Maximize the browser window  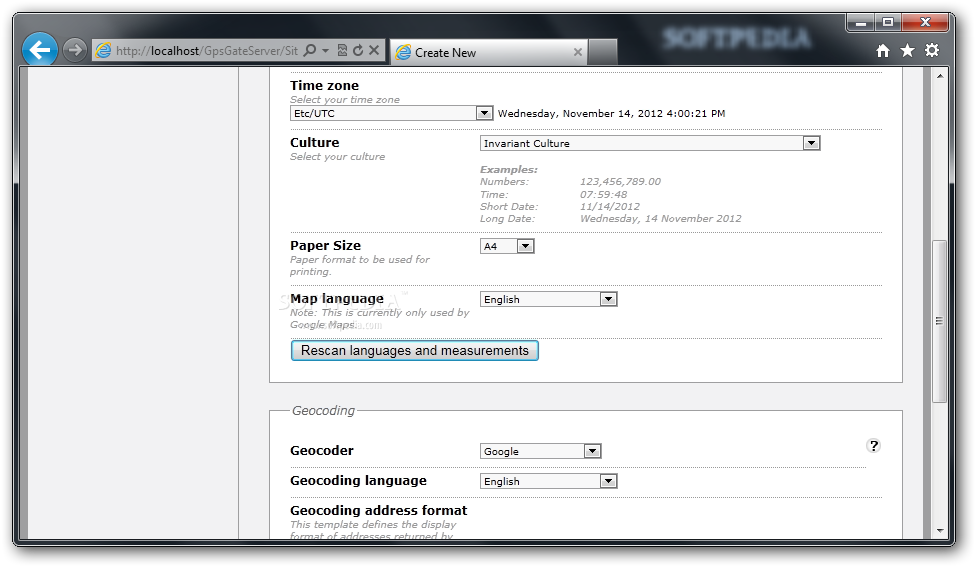(x=888, y=22)
